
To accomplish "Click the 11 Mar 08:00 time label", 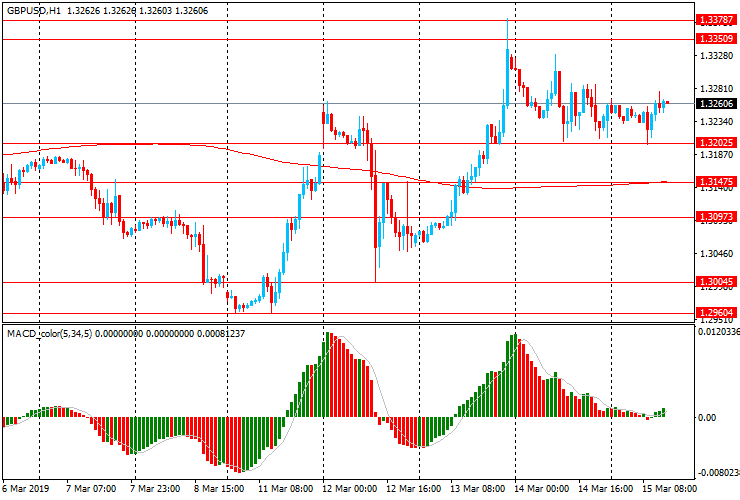I will point(284,490).
